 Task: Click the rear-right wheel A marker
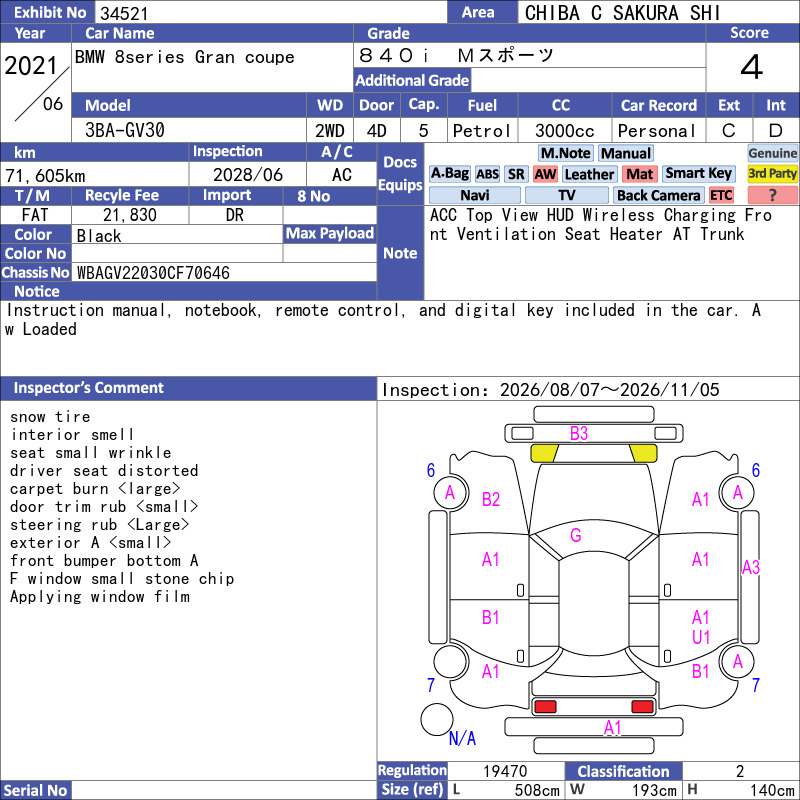tap(738, 662)
